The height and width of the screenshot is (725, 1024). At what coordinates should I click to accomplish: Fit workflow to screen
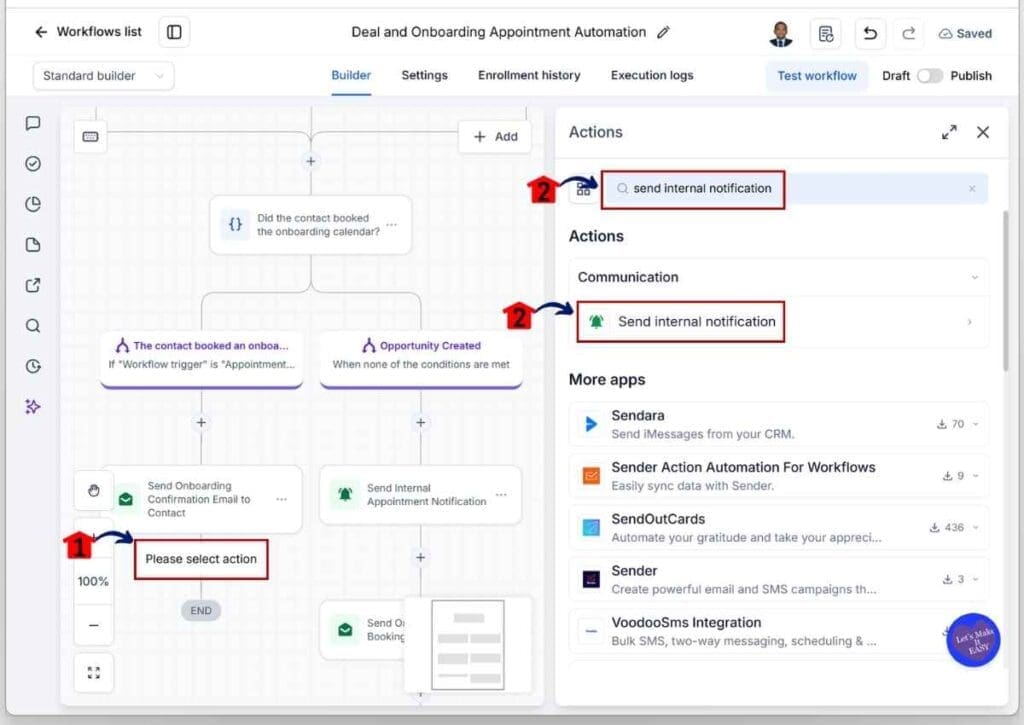[93, 673]
